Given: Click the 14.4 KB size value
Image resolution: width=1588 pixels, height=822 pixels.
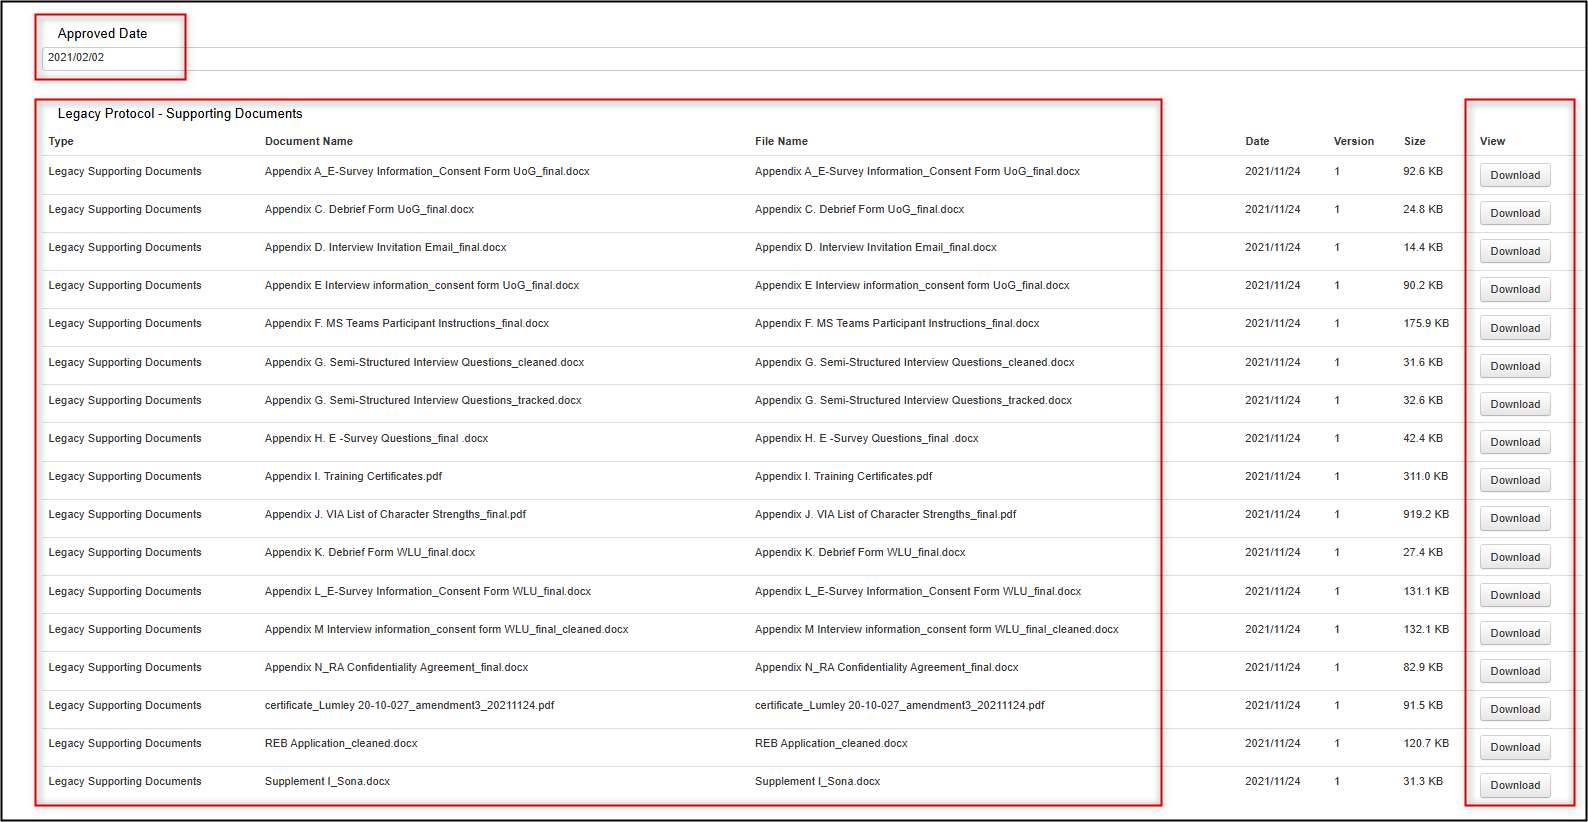Looking at the screenshot, I should (1423, 247).
